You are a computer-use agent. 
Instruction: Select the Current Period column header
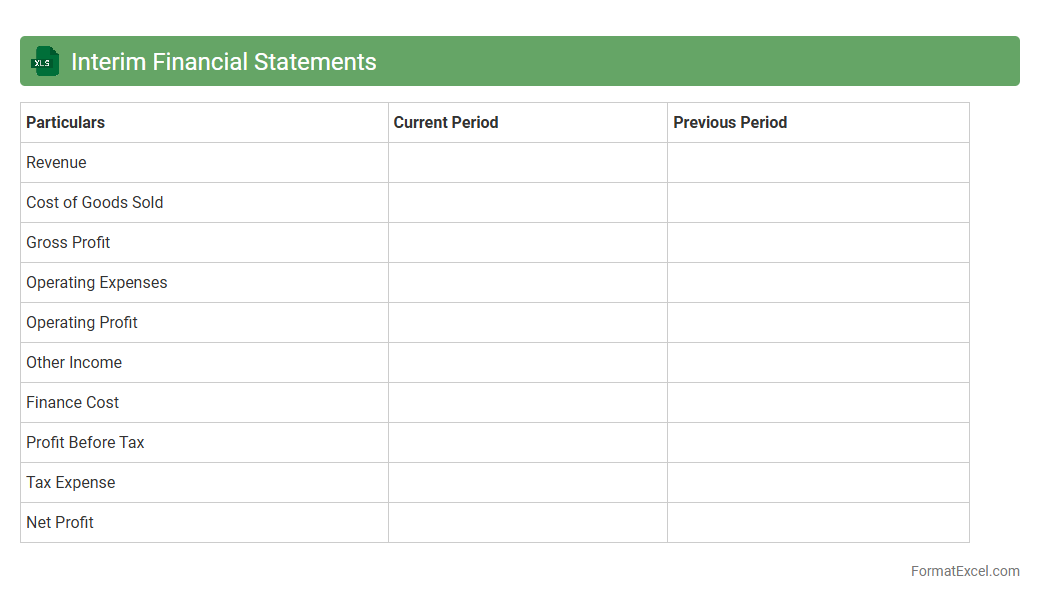(x=446, y=123)
